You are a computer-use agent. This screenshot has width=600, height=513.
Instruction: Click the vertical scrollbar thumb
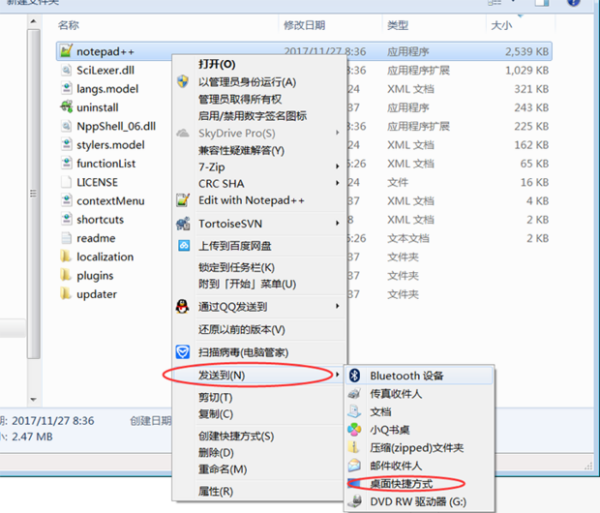click(34, 194)
